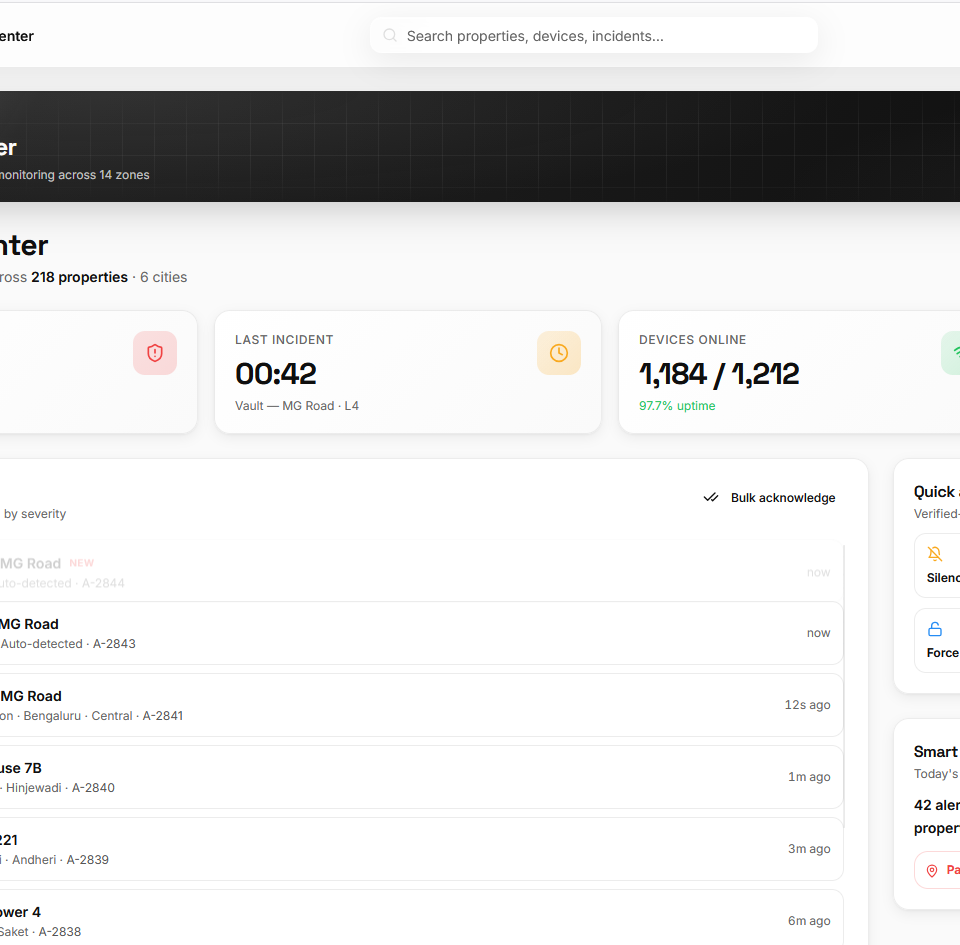The height and width of the screenshot is (945, 960).
Task: Click the 1,184 / 1,212 devices value
Action: tap(719, 374)
